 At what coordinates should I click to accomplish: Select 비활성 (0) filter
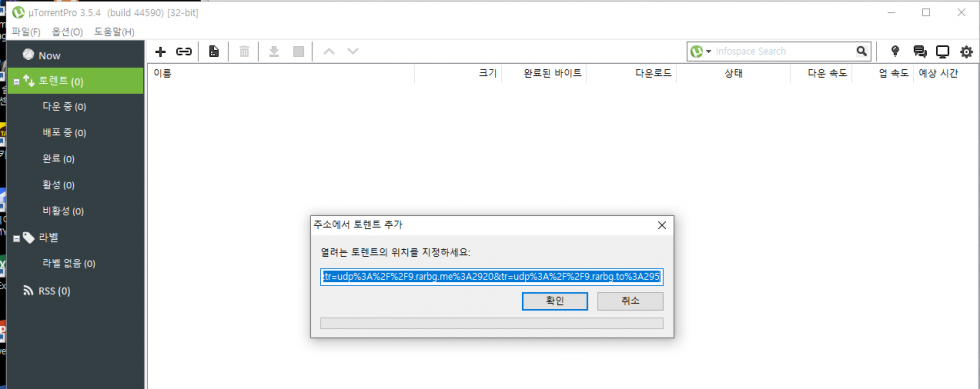62,211
